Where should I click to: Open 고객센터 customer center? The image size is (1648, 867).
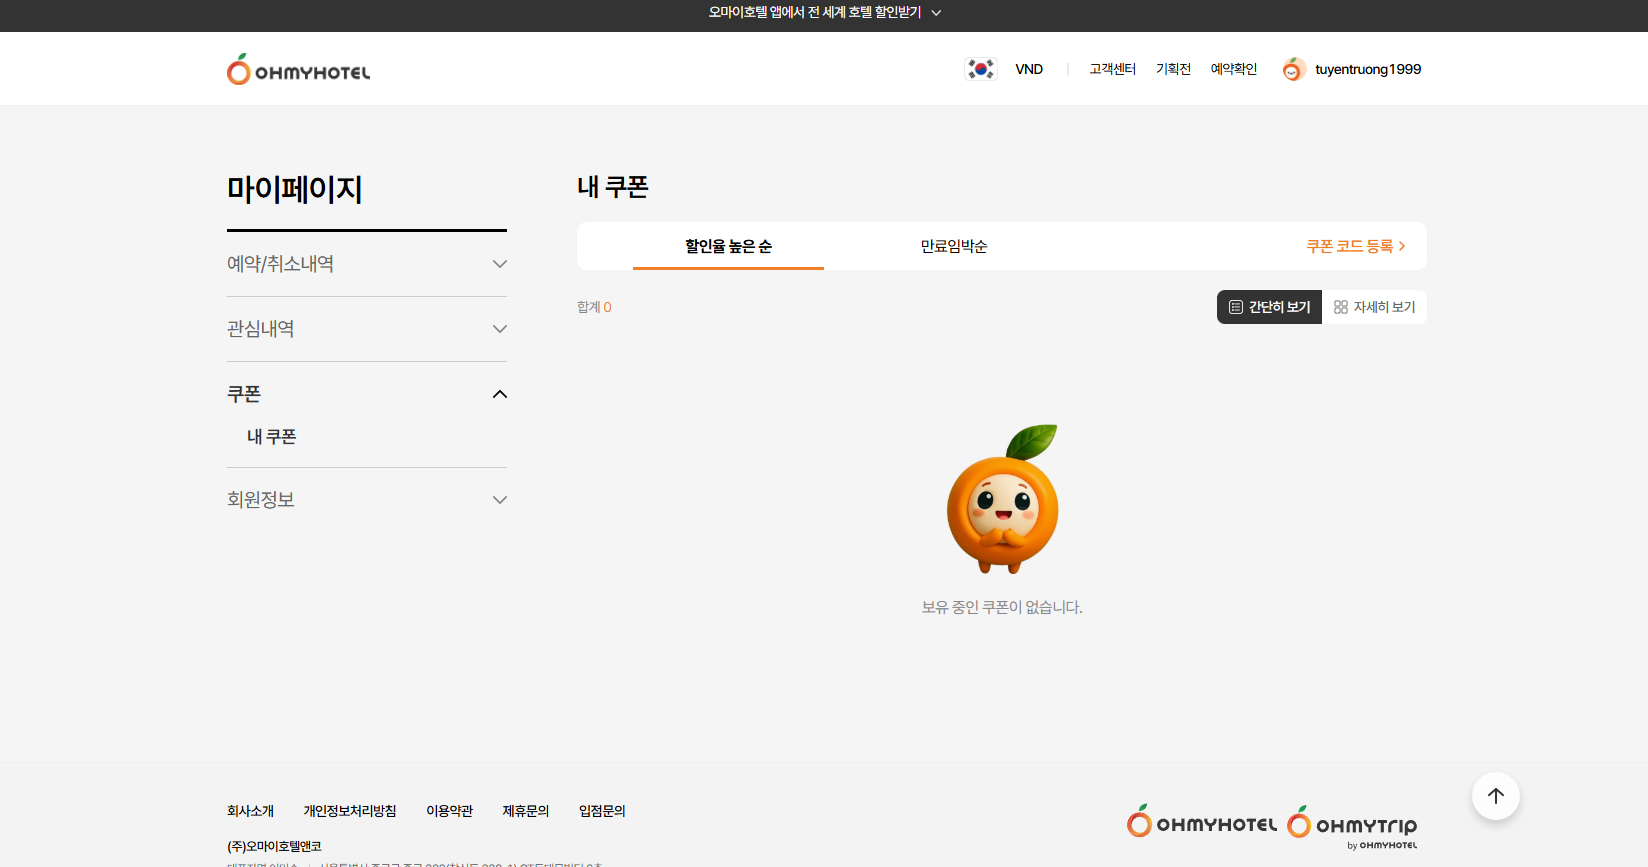[x=1113, y=69]
